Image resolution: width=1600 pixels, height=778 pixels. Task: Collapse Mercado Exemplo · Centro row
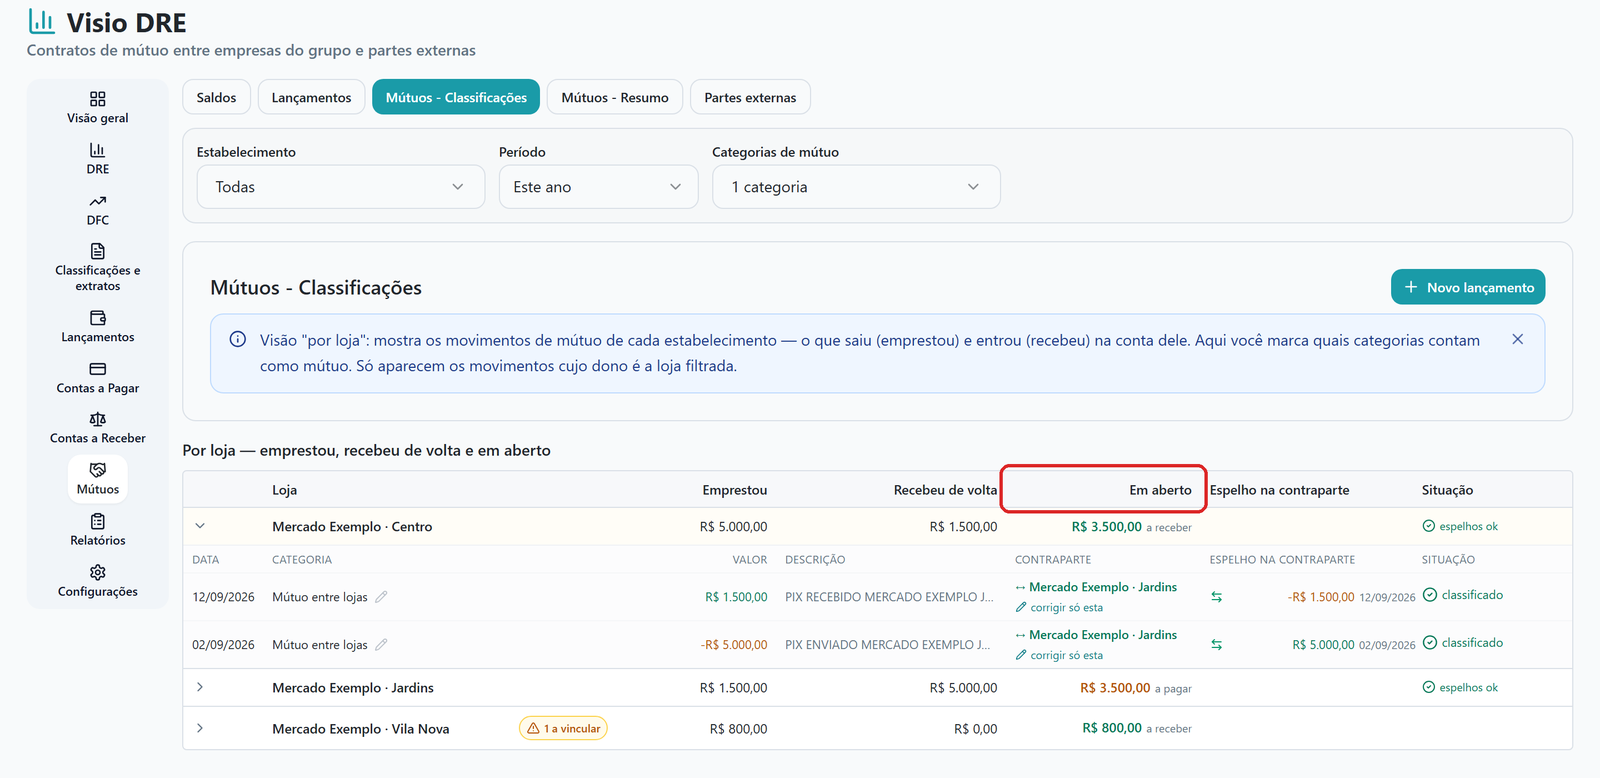(x=200, y=526)
